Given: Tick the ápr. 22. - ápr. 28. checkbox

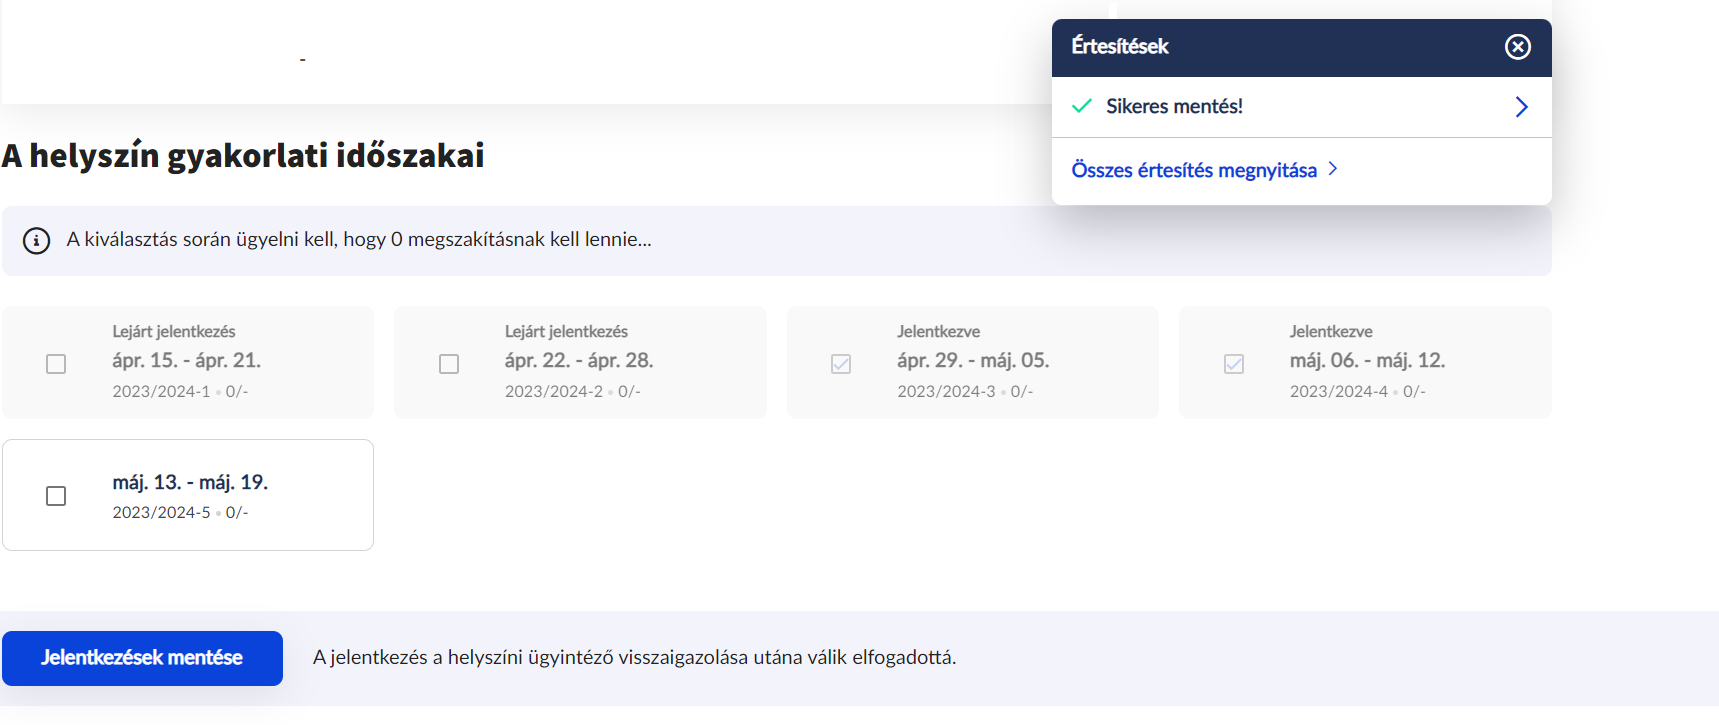Looking at the screenshot, I should [449, 364].
